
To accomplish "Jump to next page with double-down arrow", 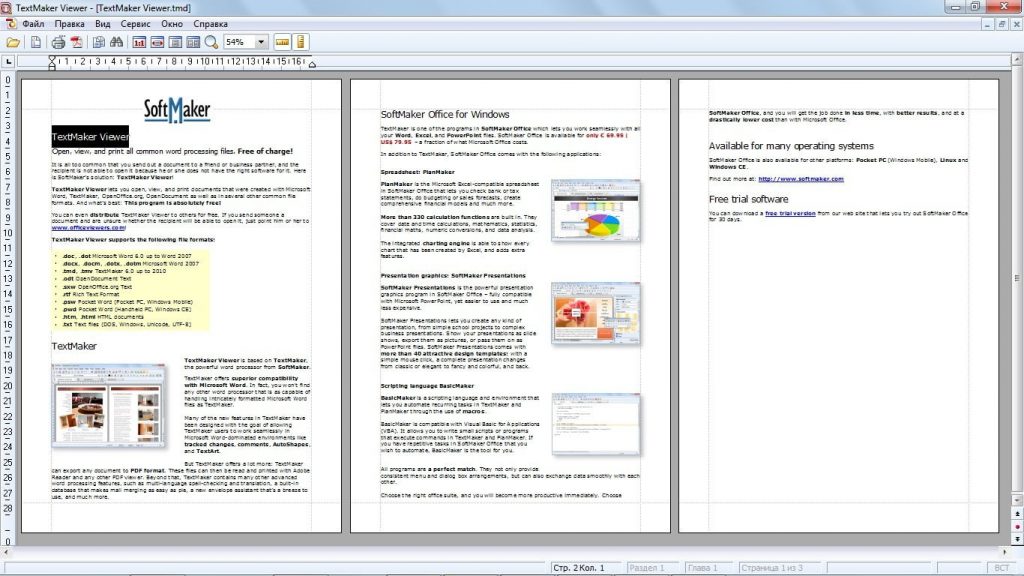I will (x=1017, y=539).
